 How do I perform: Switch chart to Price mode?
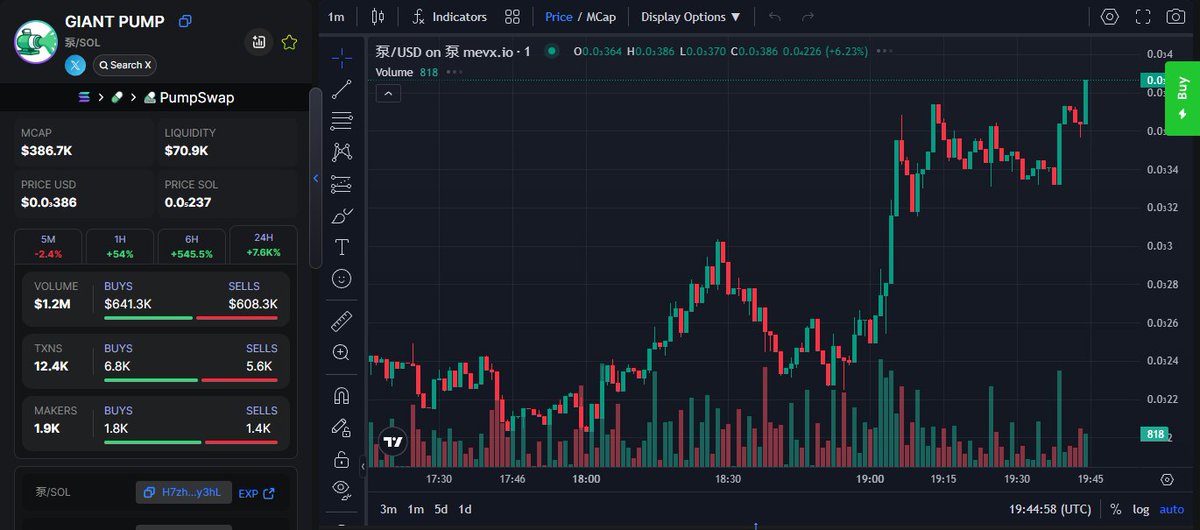coord(559,17)
